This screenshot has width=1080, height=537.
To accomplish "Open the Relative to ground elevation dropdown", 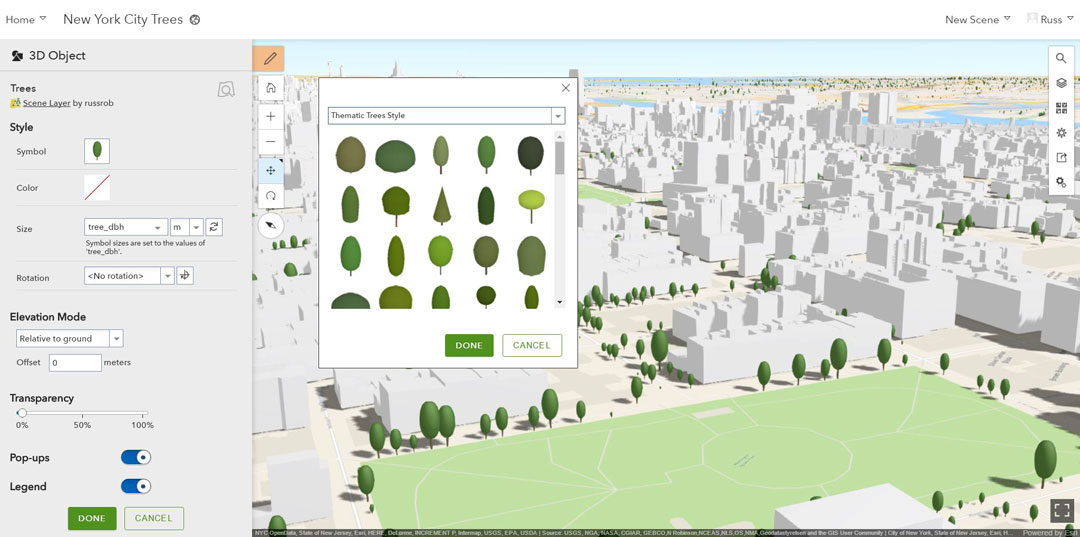I will (70, 338).
